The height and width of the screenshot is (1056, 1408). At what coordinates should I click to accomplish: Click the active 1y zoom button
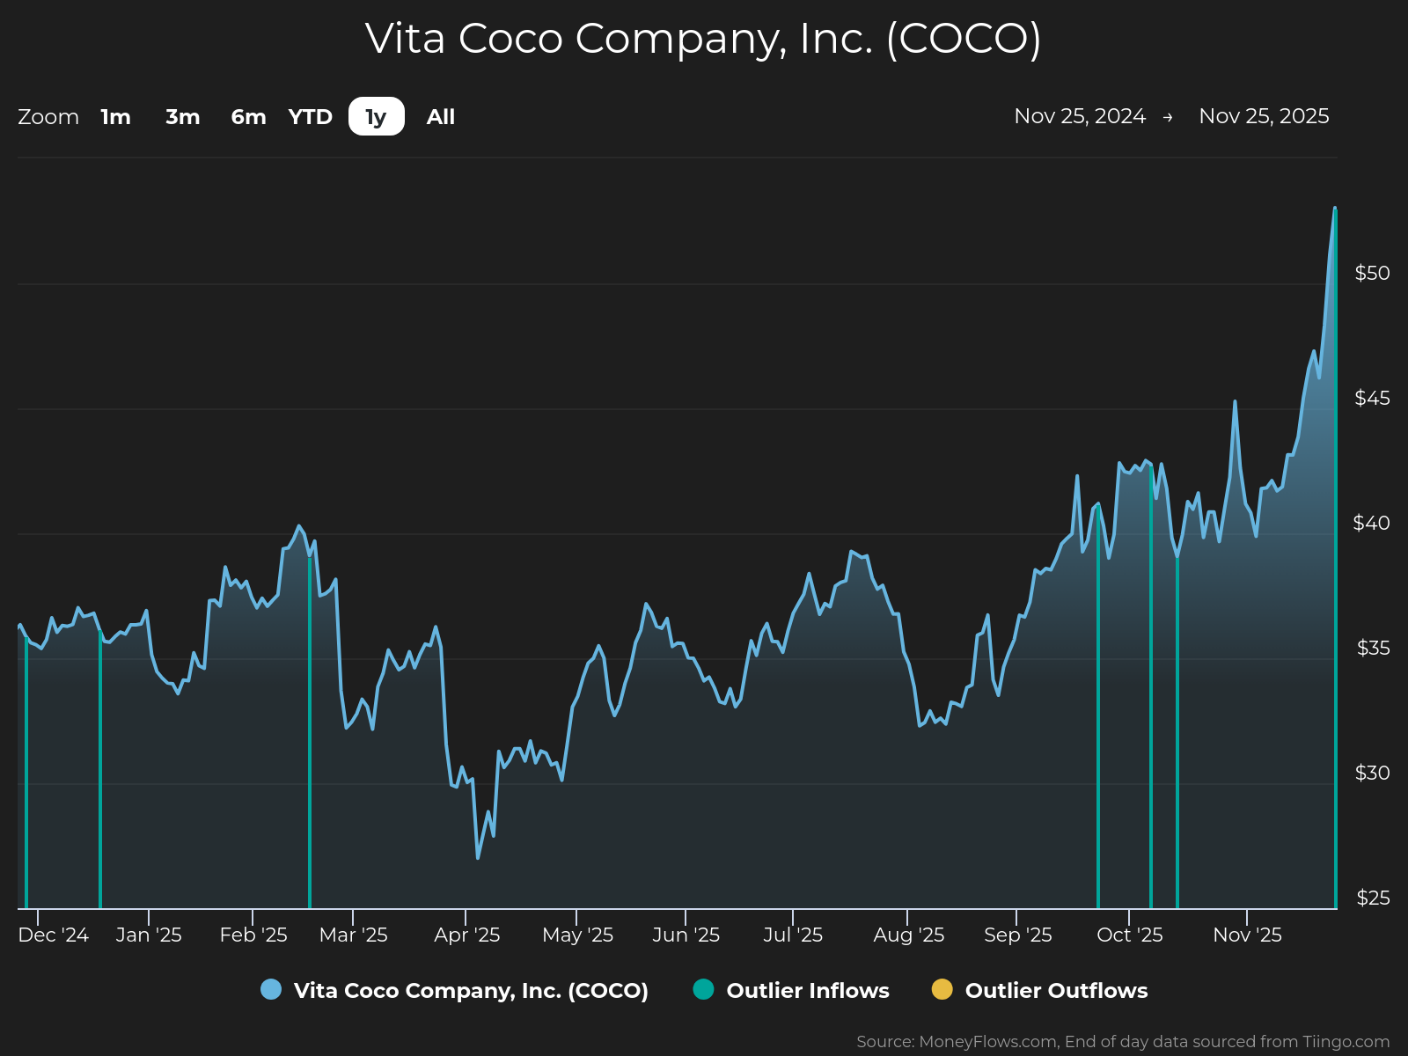376,117
